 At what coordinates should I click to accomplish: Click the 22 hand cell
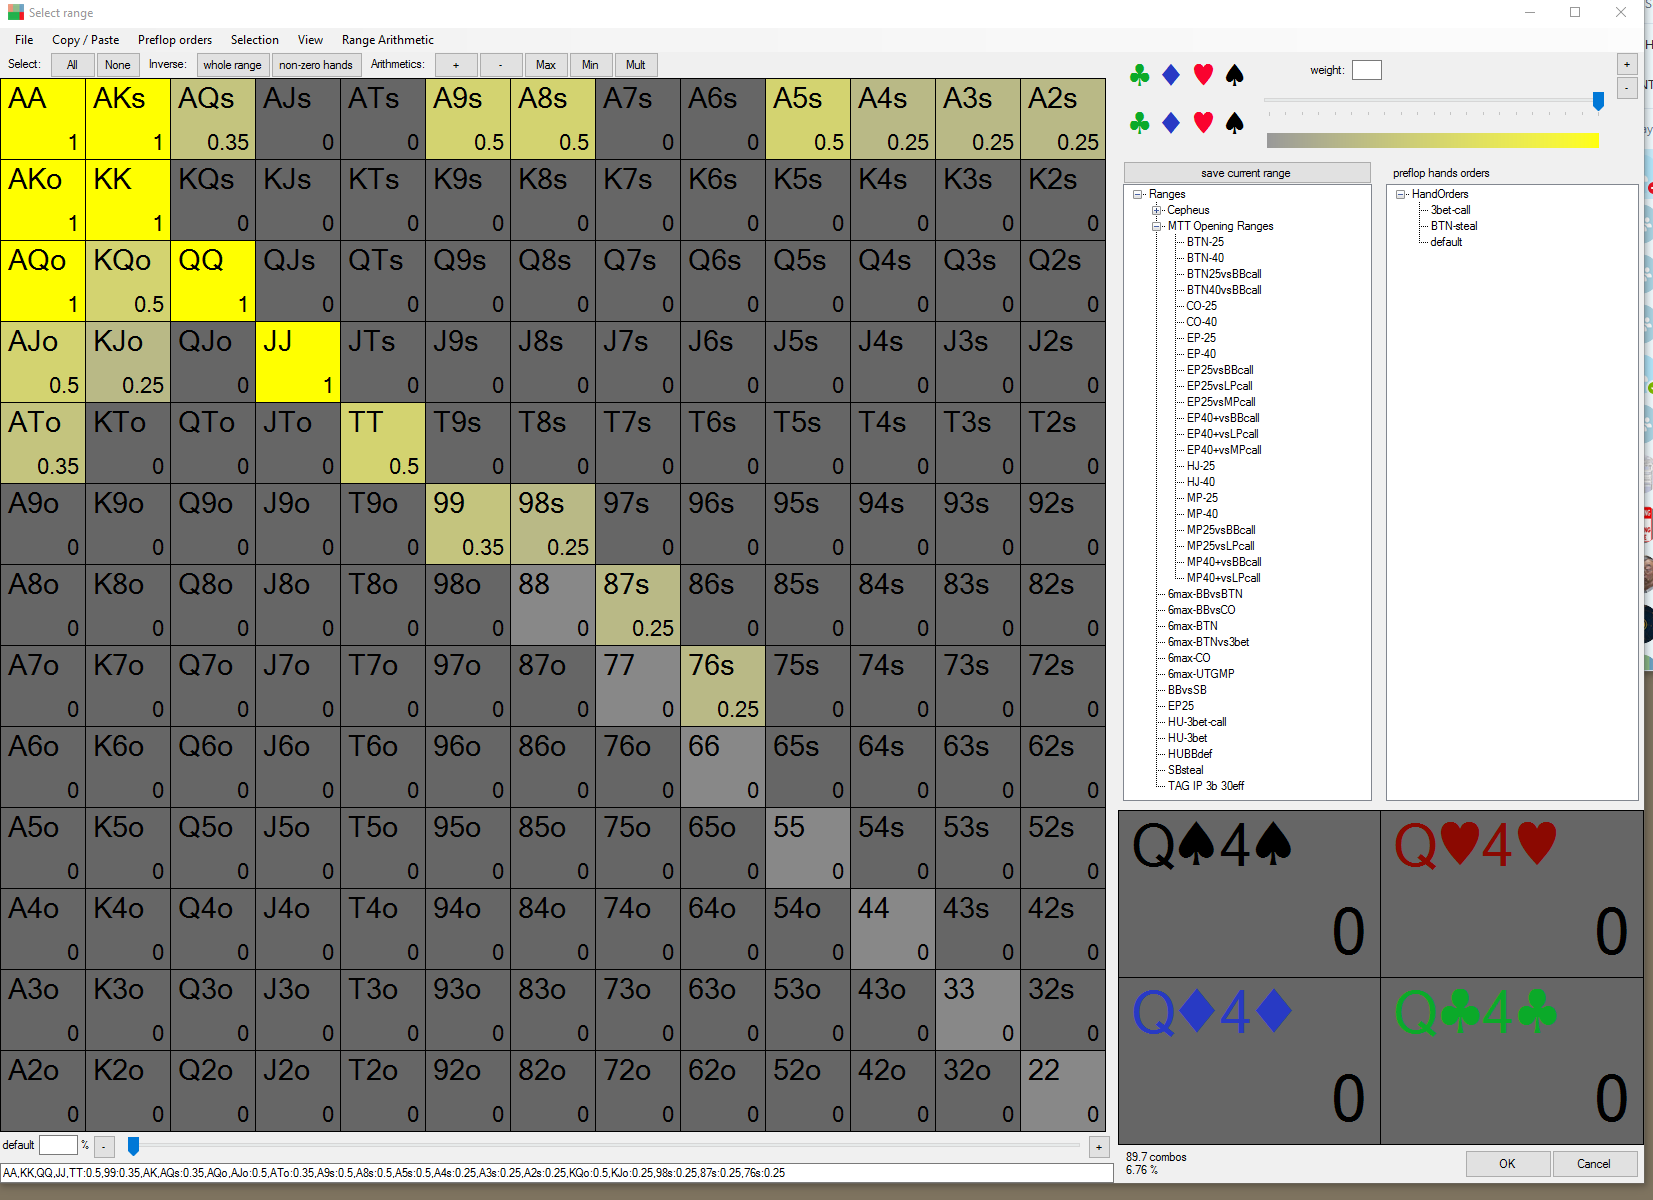pos(1063,1091)
